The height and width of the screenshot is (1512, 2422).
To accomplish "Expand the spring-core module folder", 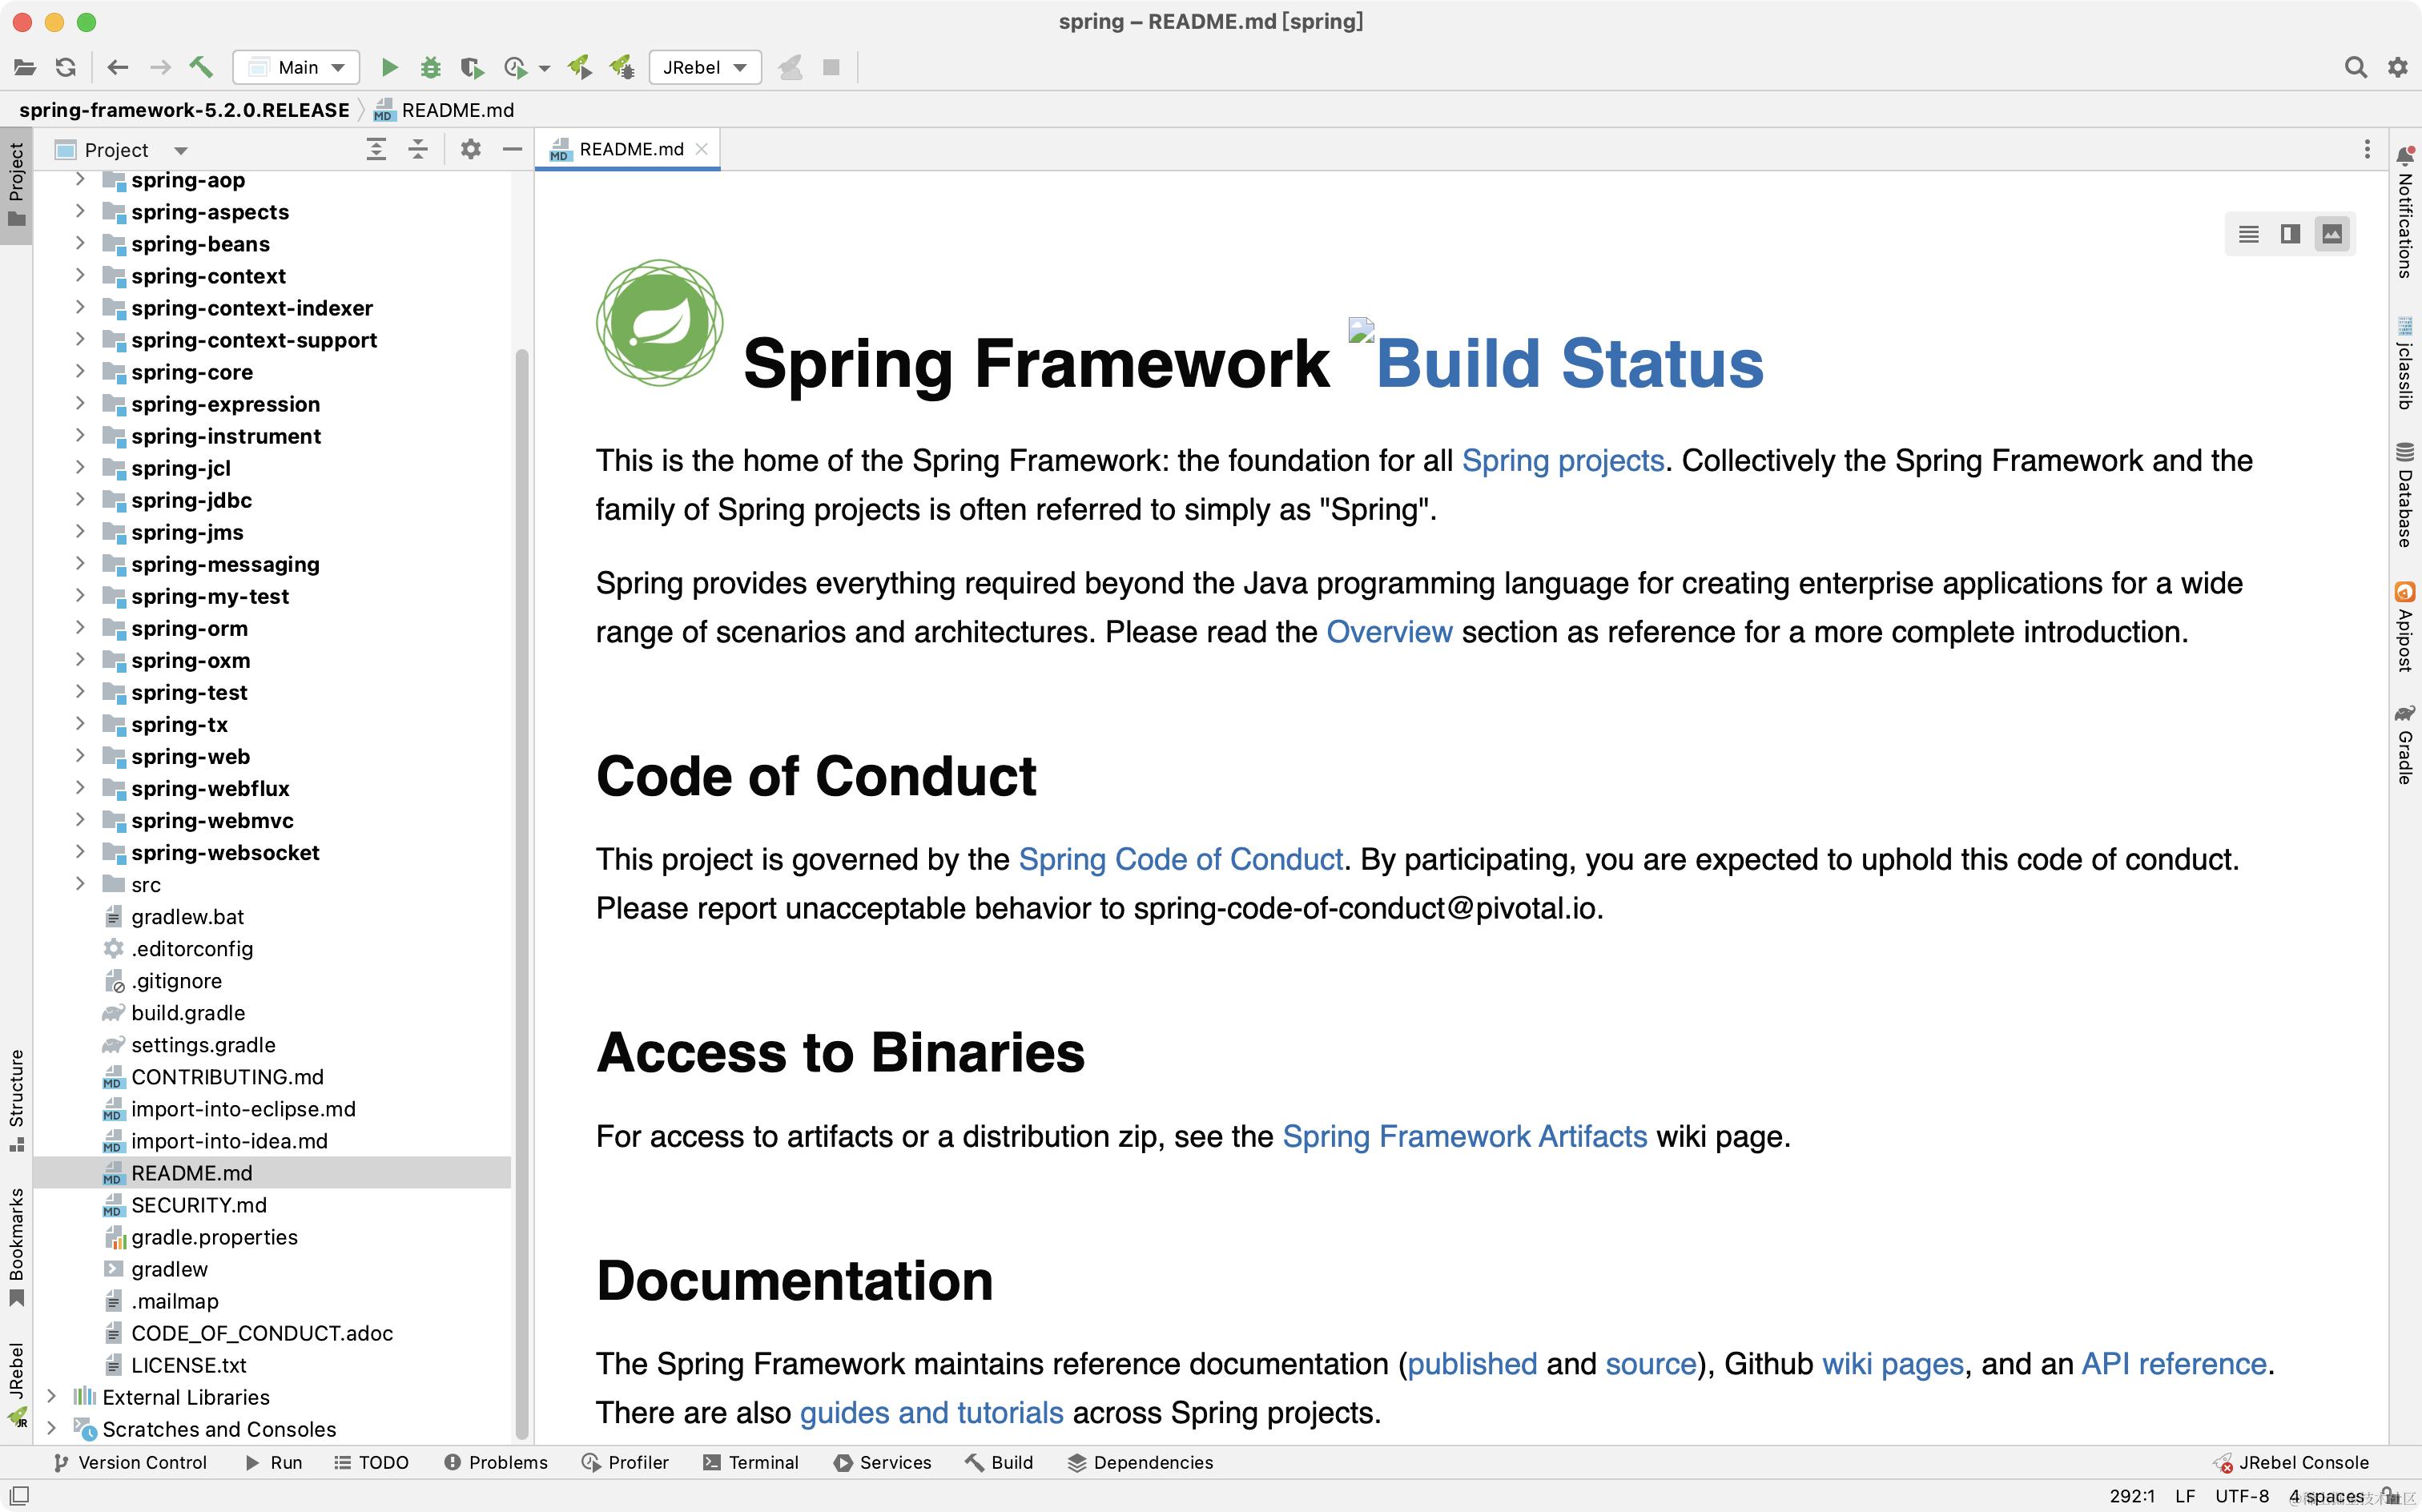I will click(80, 372).
